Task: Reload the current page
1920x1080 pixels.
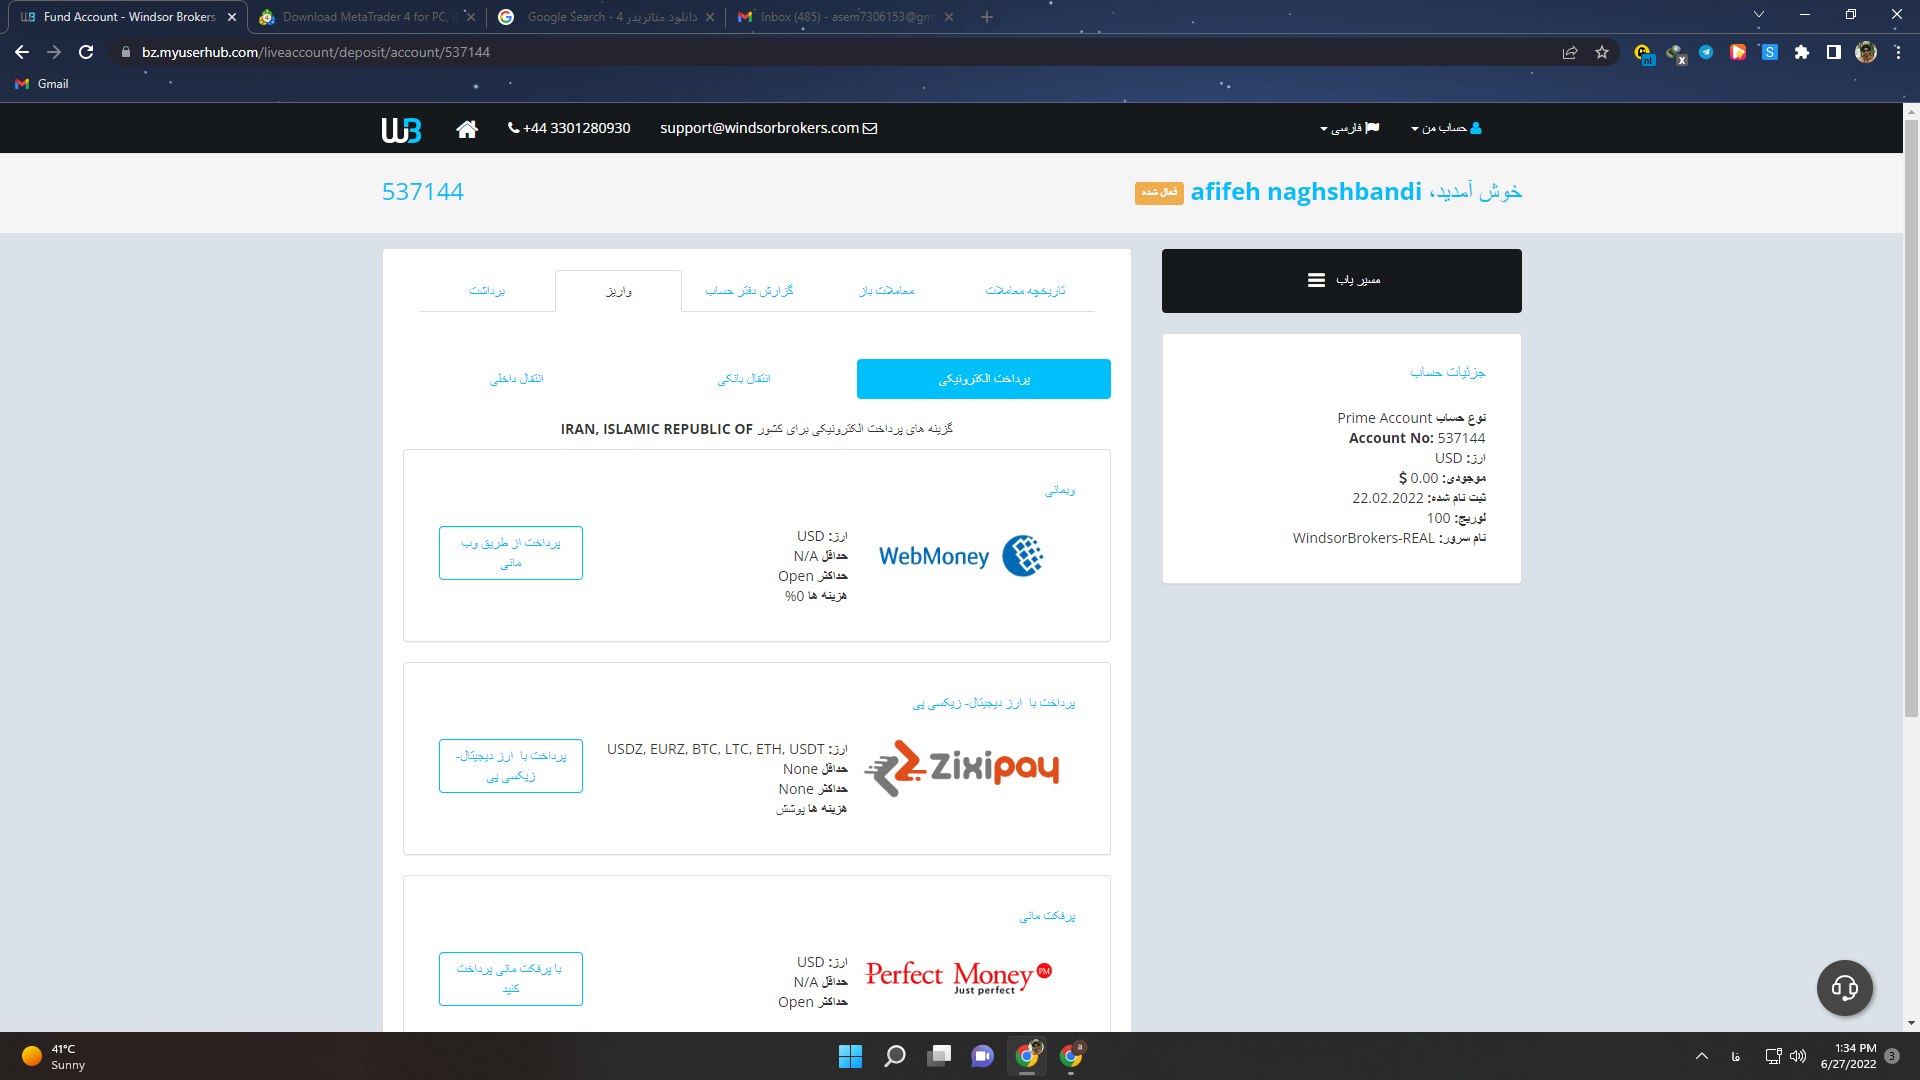Action: tap(86, 52)
